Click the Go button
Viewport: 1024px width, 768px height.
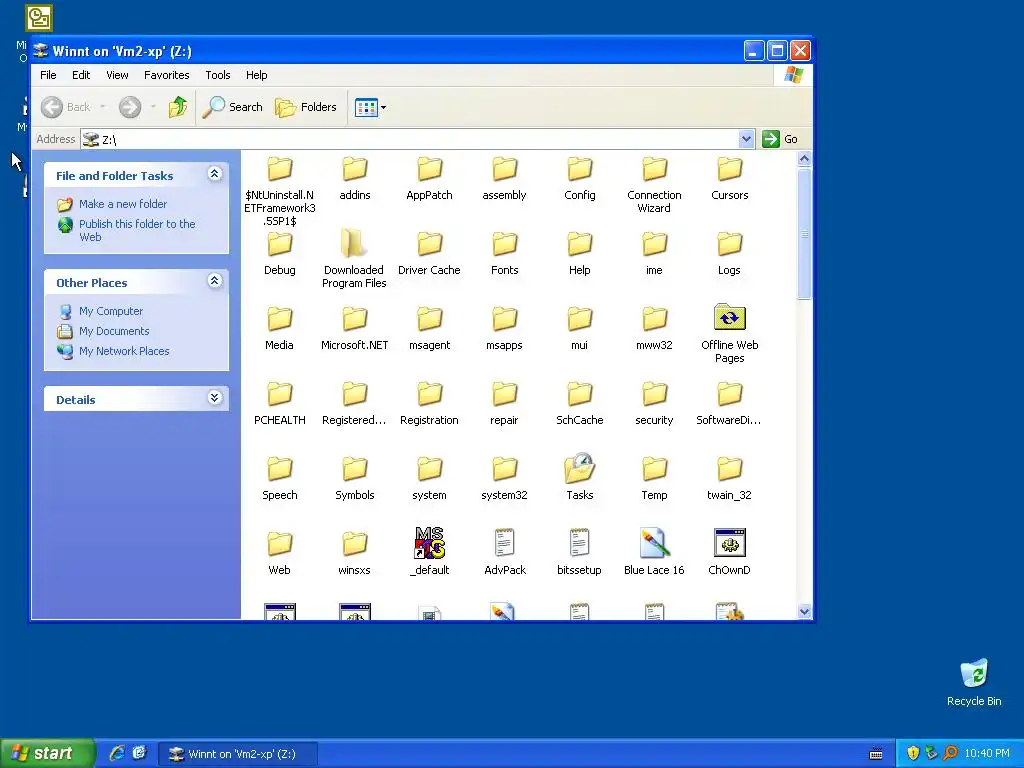[780, 139]
